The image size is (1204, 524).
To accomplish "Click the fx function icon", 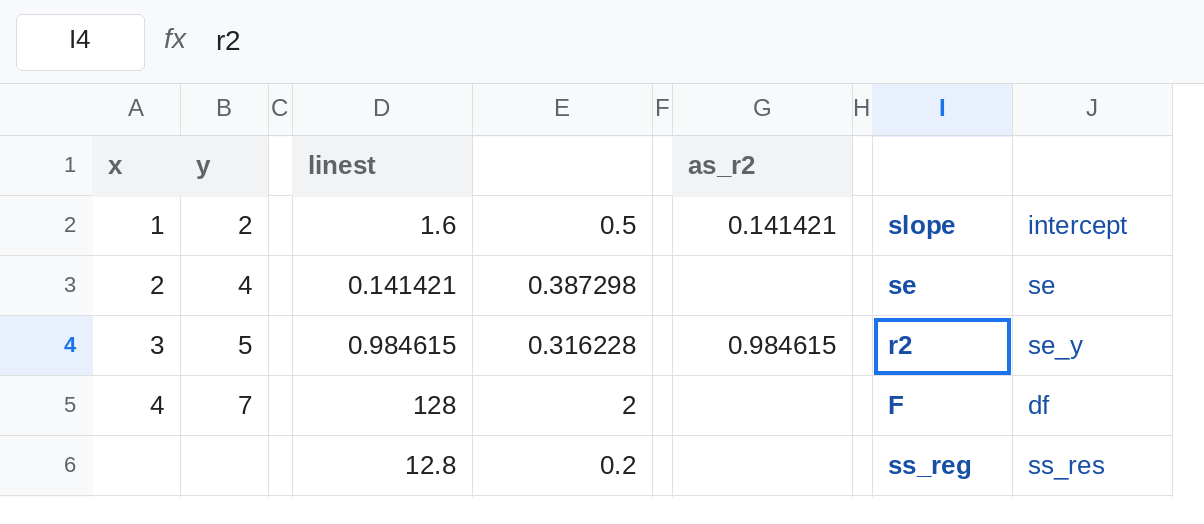I will point(175,40).
